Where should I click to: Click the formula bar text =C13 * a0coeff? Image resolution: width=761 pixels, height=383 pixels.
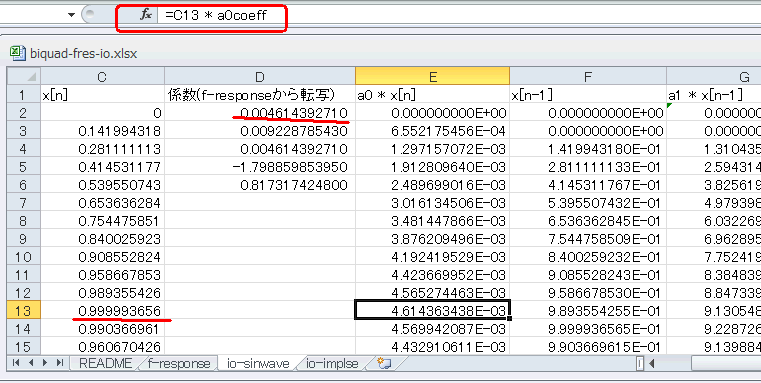point(216,15)
